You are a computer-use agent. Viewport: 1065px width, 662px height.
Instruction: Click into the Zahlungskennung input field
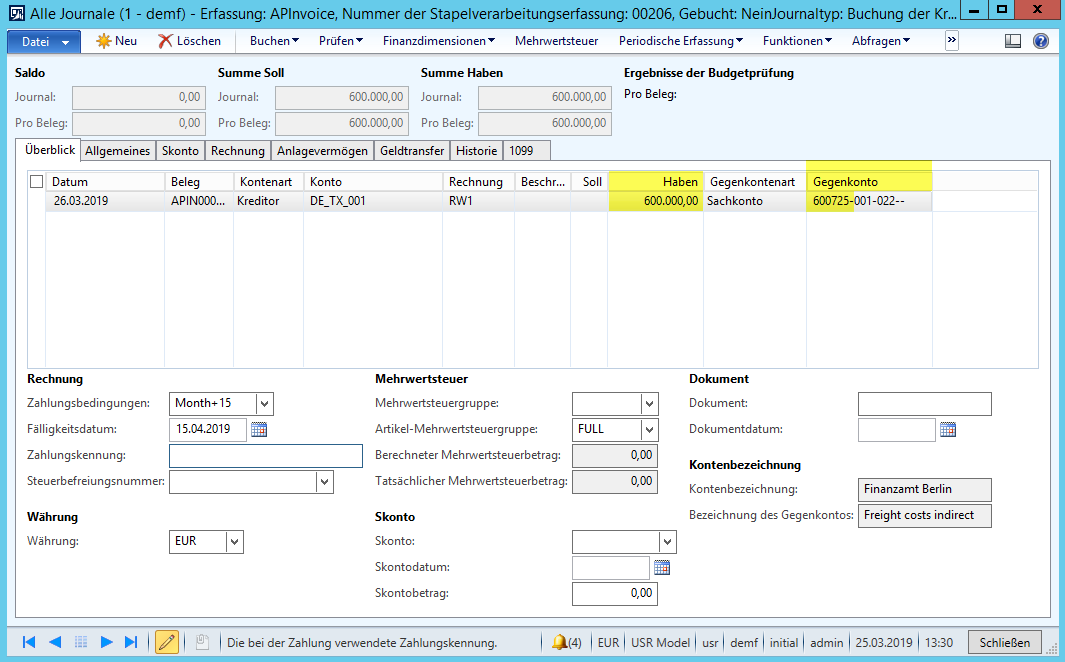[x=265, y=456]
